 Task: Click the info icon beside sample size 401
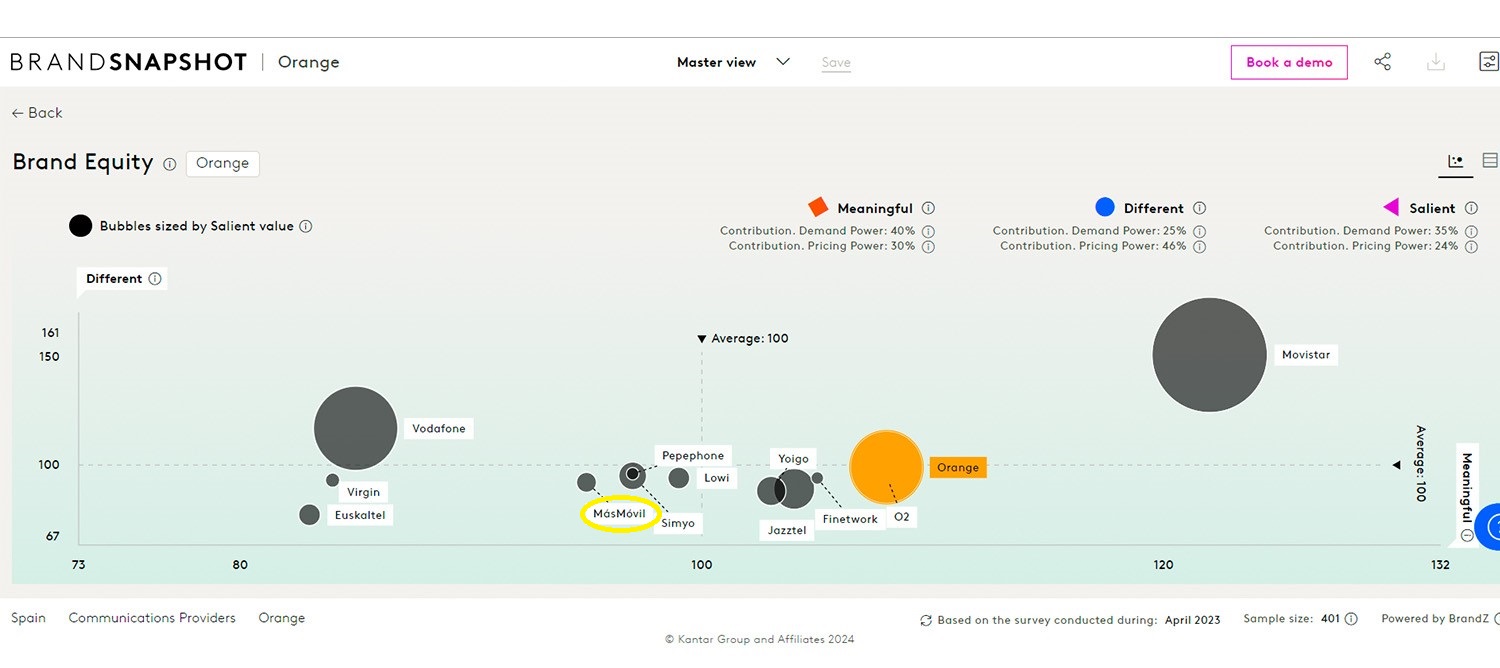coord(1352,618)
